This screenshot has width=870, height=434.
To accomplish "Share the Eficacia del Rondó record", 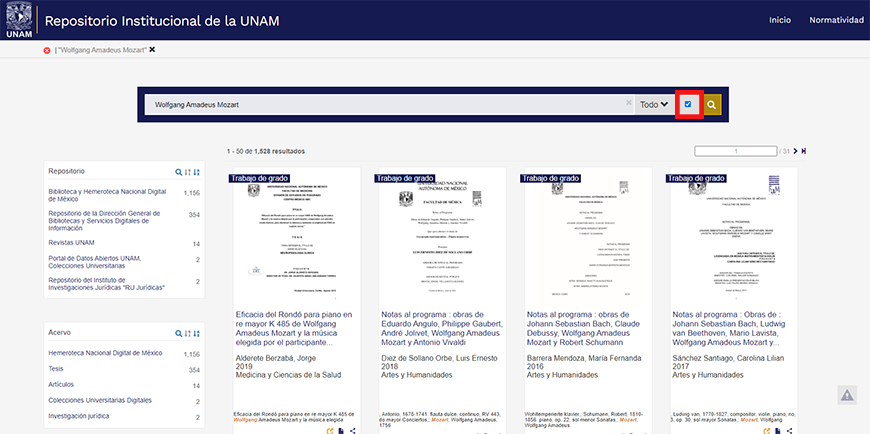I will tap(353, 431).
